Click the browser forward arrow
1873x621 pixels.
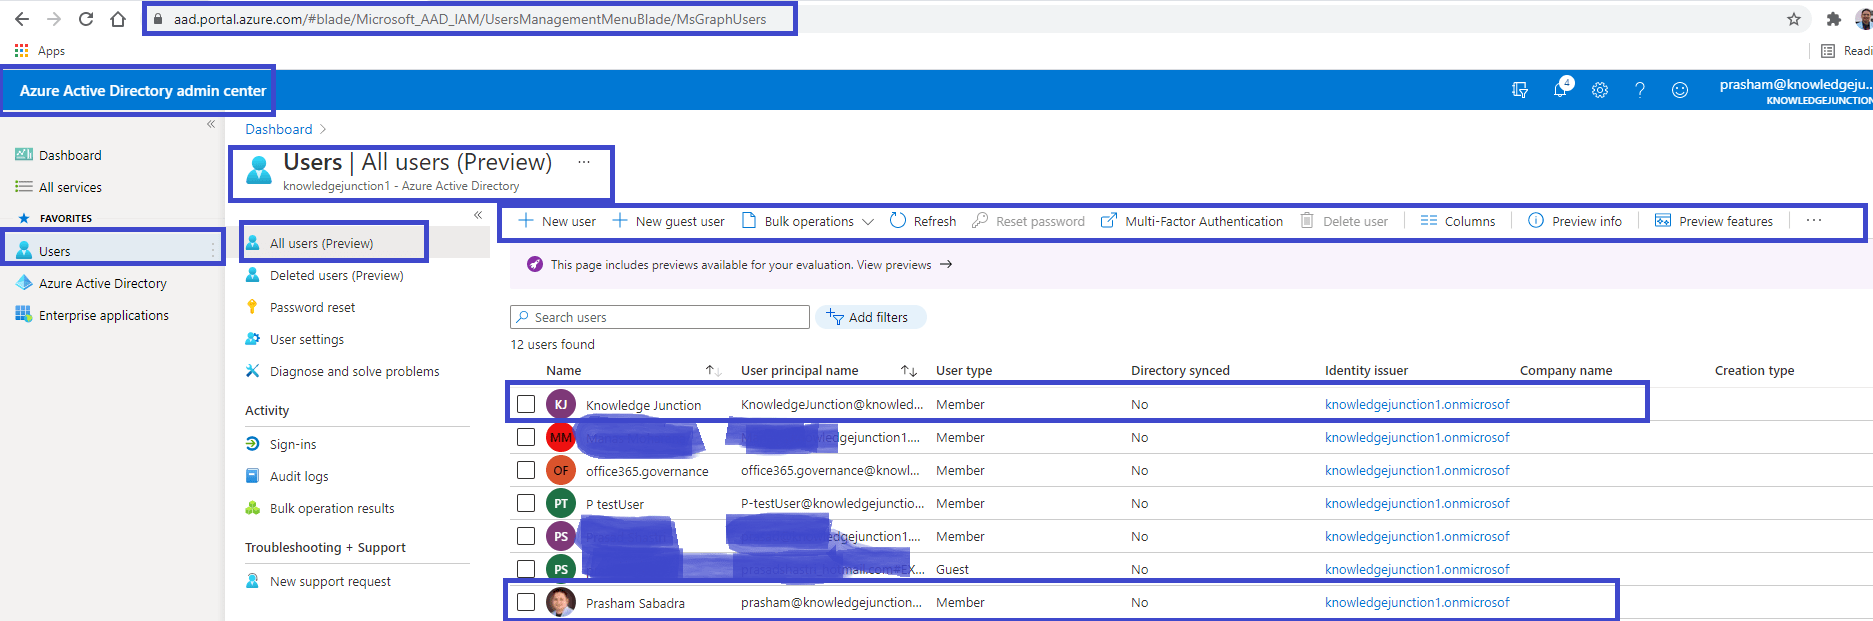[x=54, y=19]
